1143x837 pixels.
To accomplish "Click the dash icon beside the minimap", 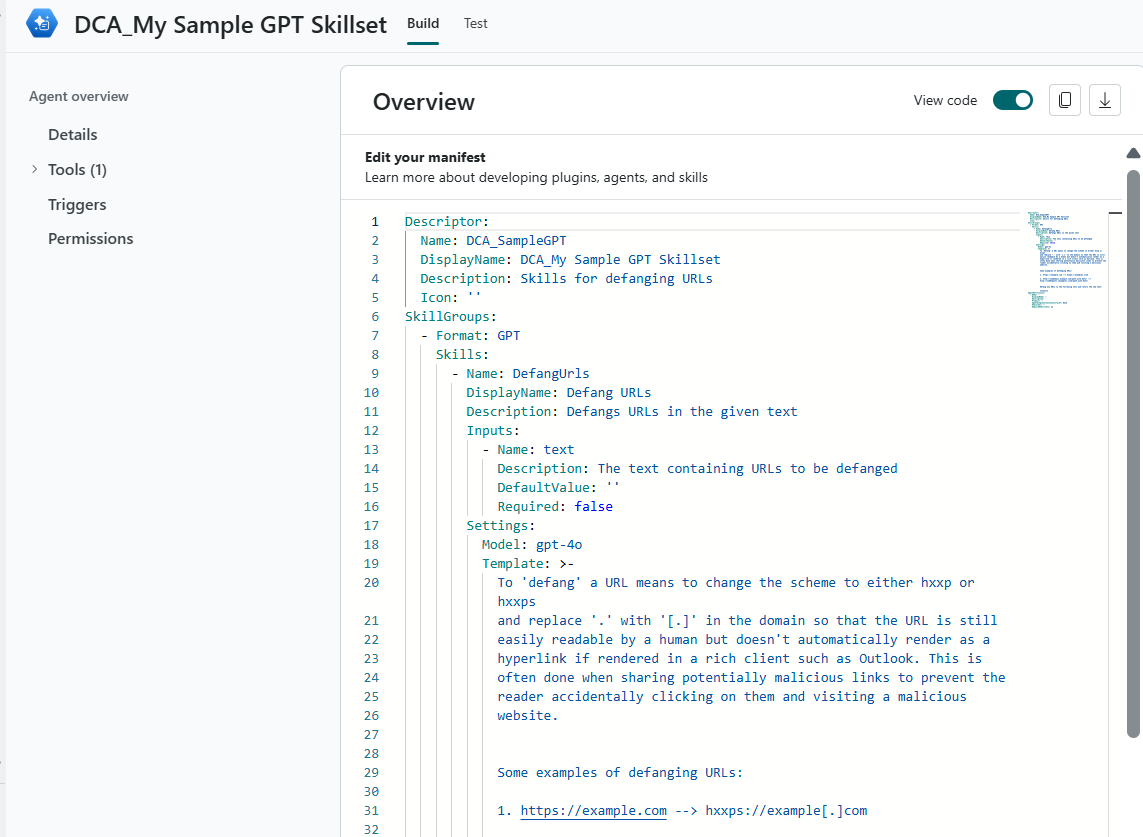I will coord(1115,213).
